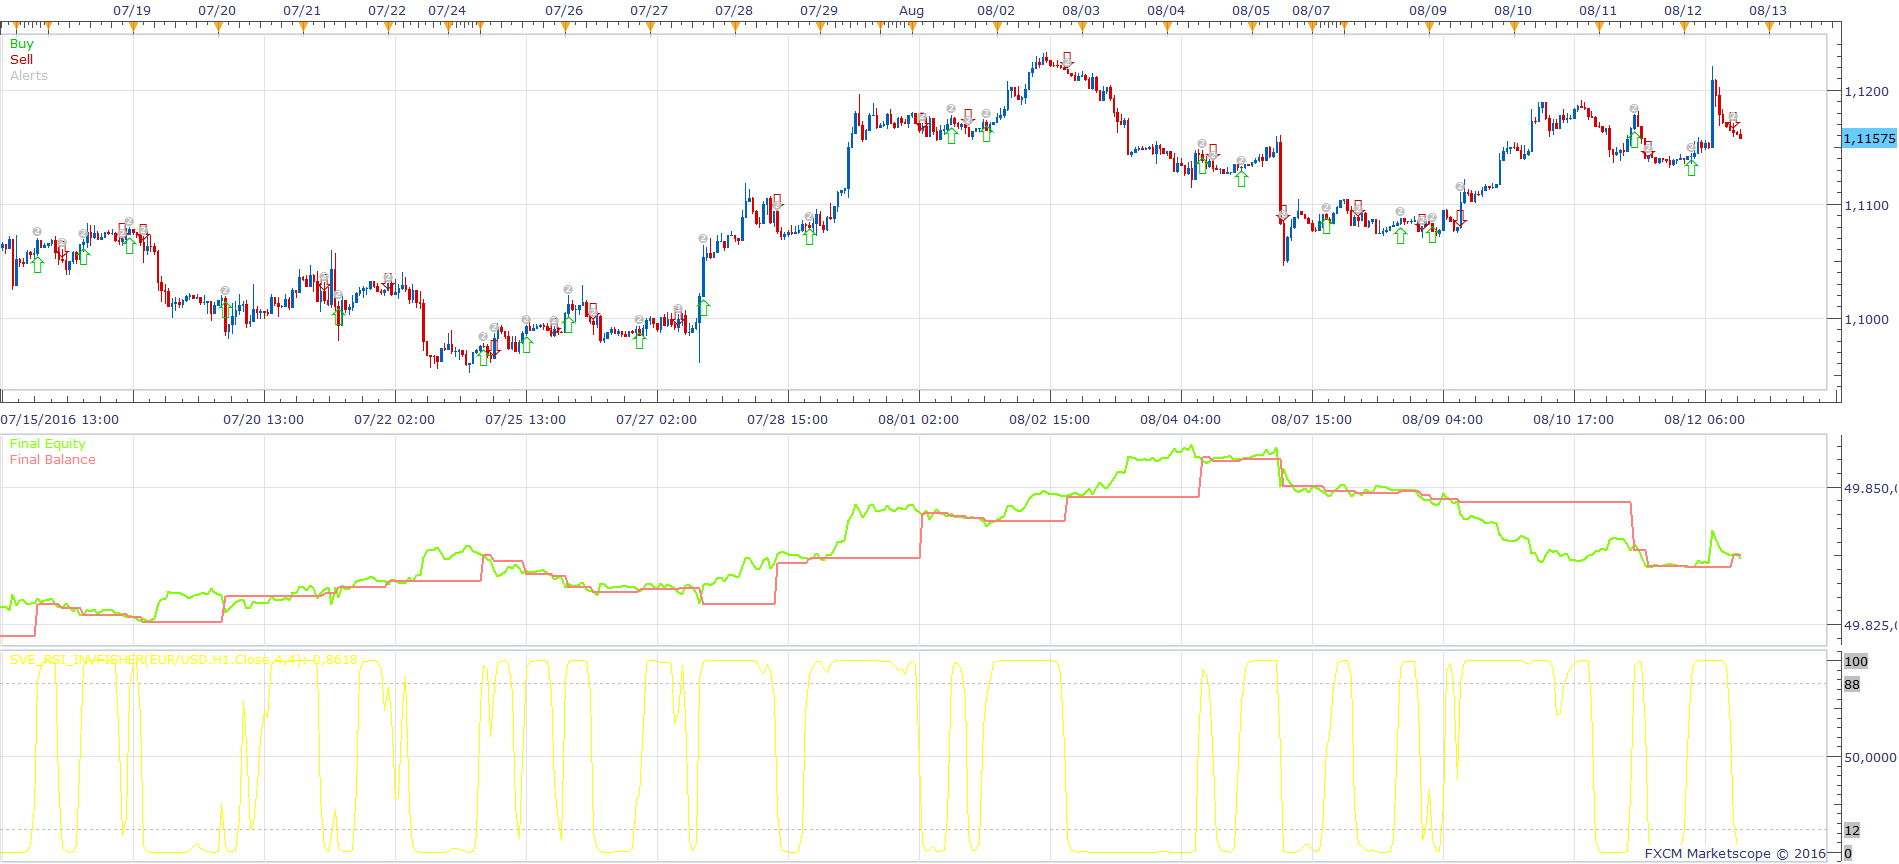Click the 08/02 date label on top axis

[x=996, y=11]
